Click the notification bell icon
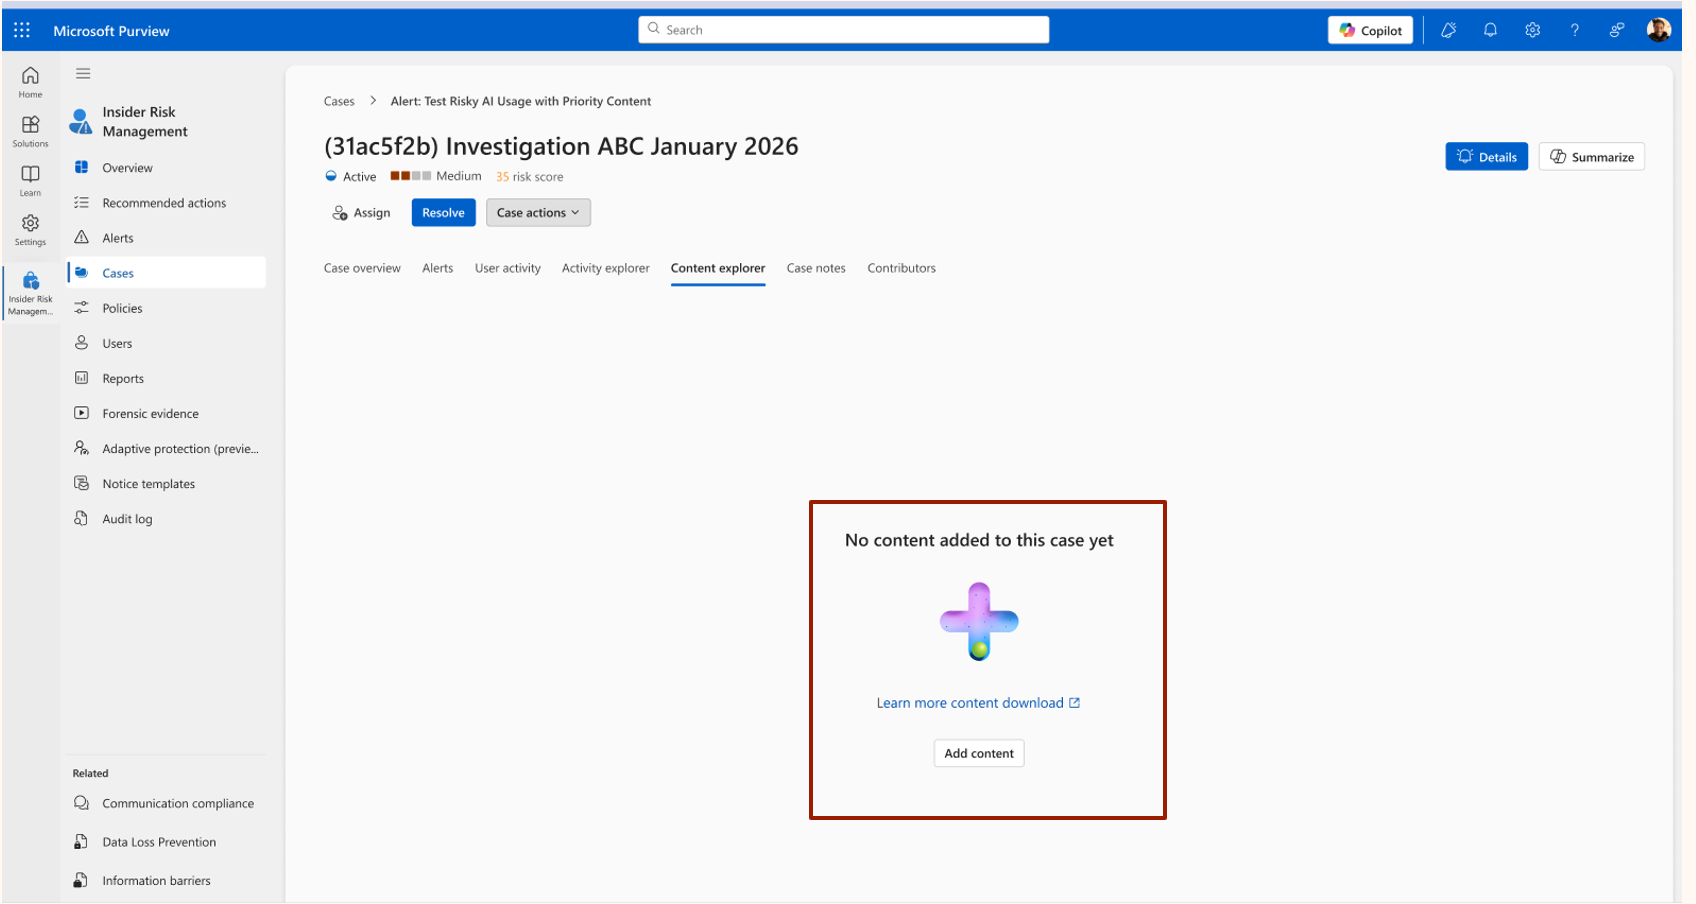Viewport: 1696px width, 904px height. click(x=1490, y=30)
